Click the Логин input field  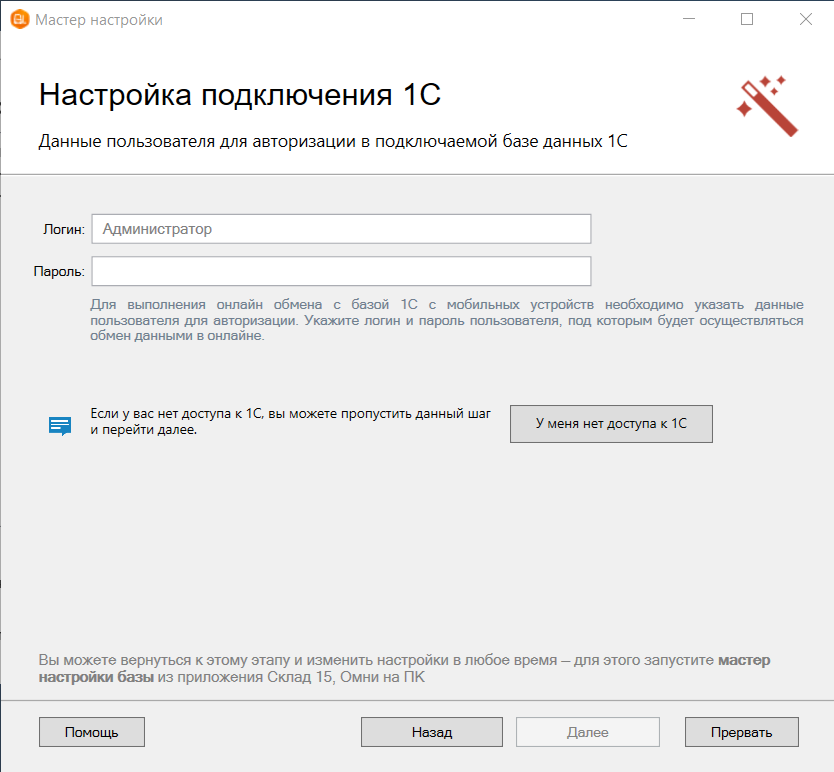pyautogui.click(x=341, y=229)
